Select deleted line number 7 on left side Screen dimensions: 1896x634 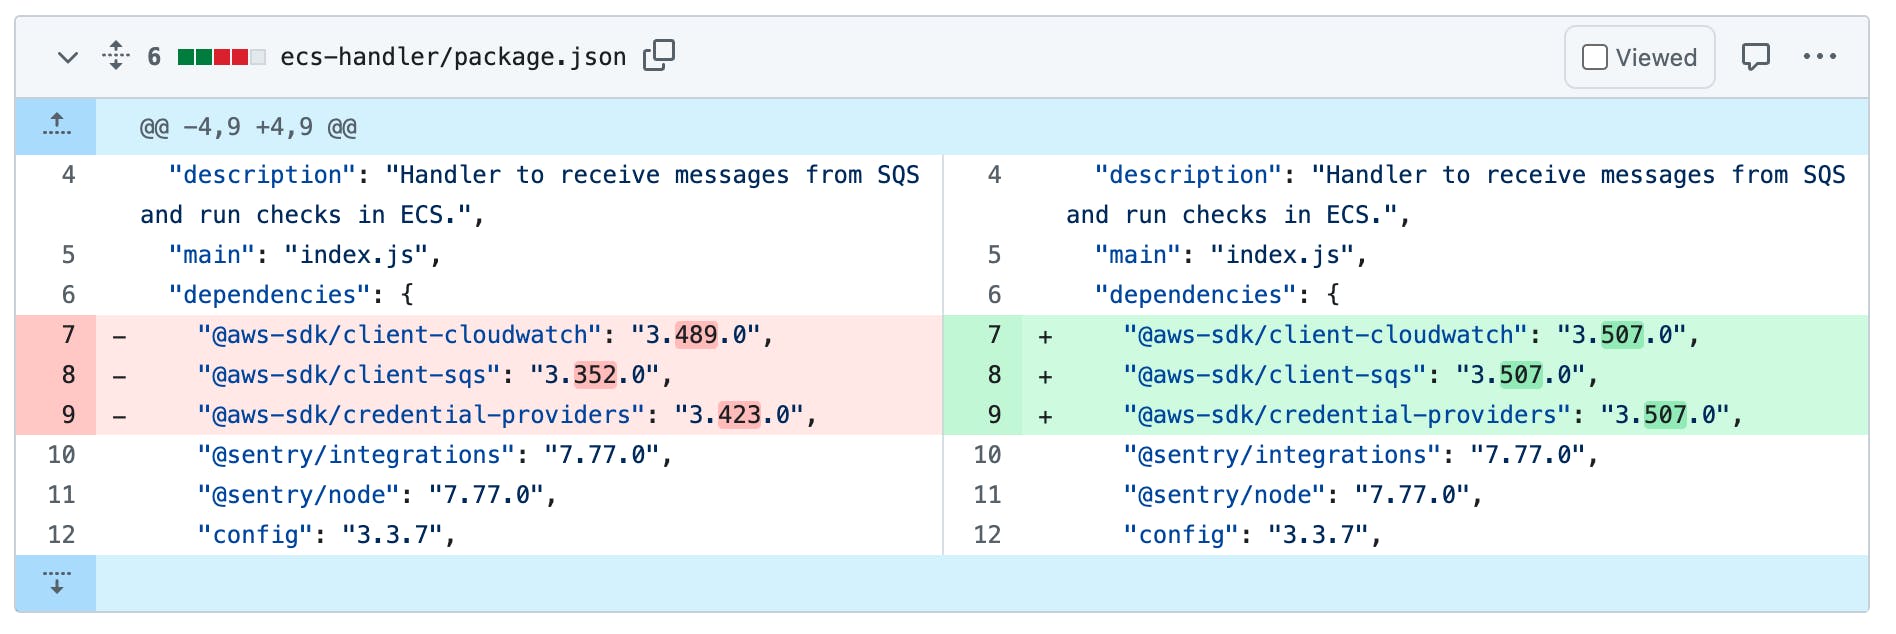click(x=68, y=335)
